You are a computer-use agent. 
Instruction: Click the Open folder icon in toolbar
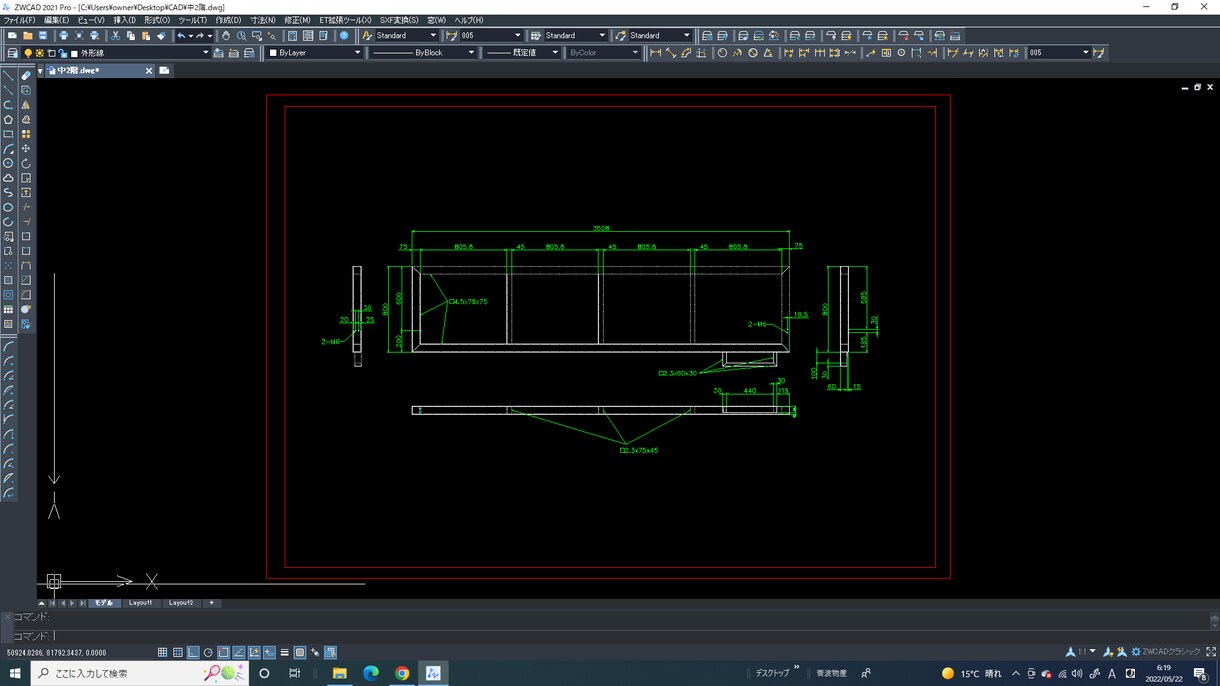pyautogui.click(x=27, y=36)
